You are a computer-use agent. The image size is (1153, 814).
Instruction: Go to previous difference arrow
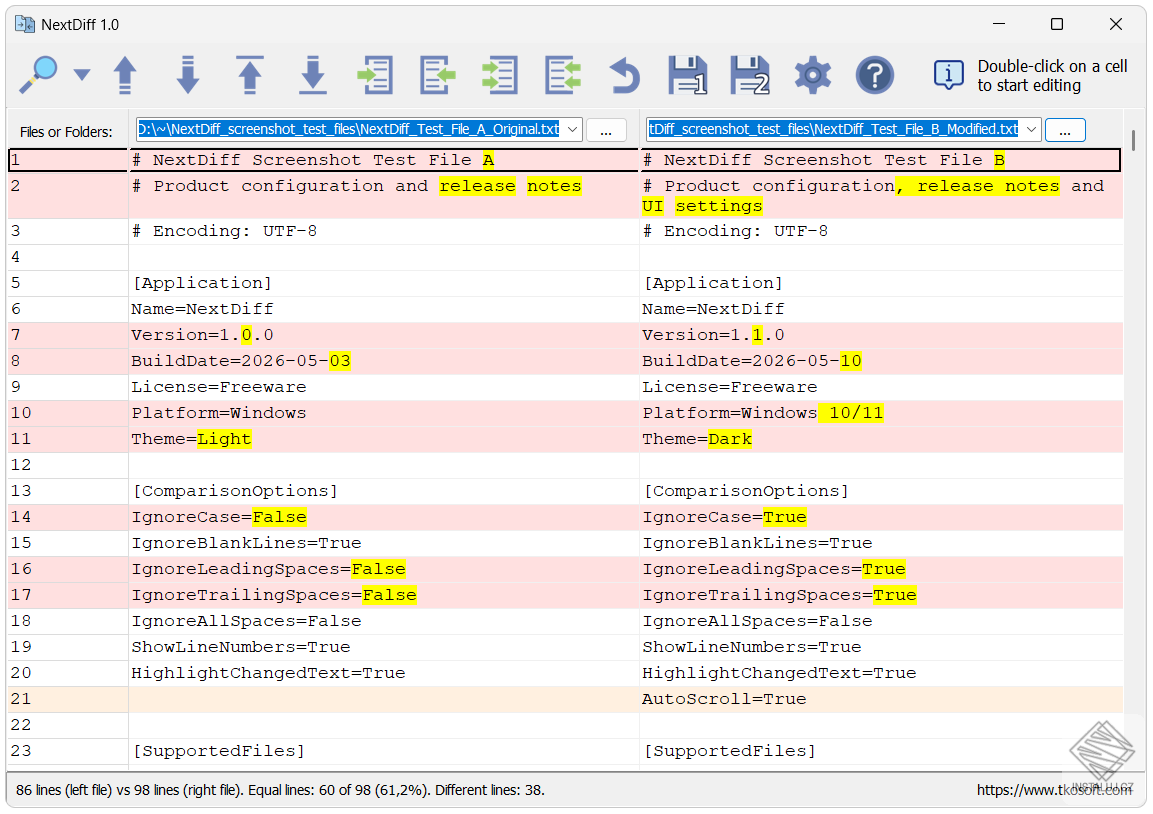point(125,75)
